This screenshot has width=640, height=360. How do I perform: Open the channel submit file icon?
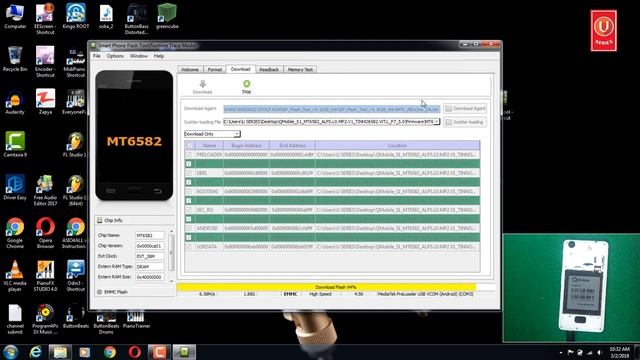click(x=15, y=319)
